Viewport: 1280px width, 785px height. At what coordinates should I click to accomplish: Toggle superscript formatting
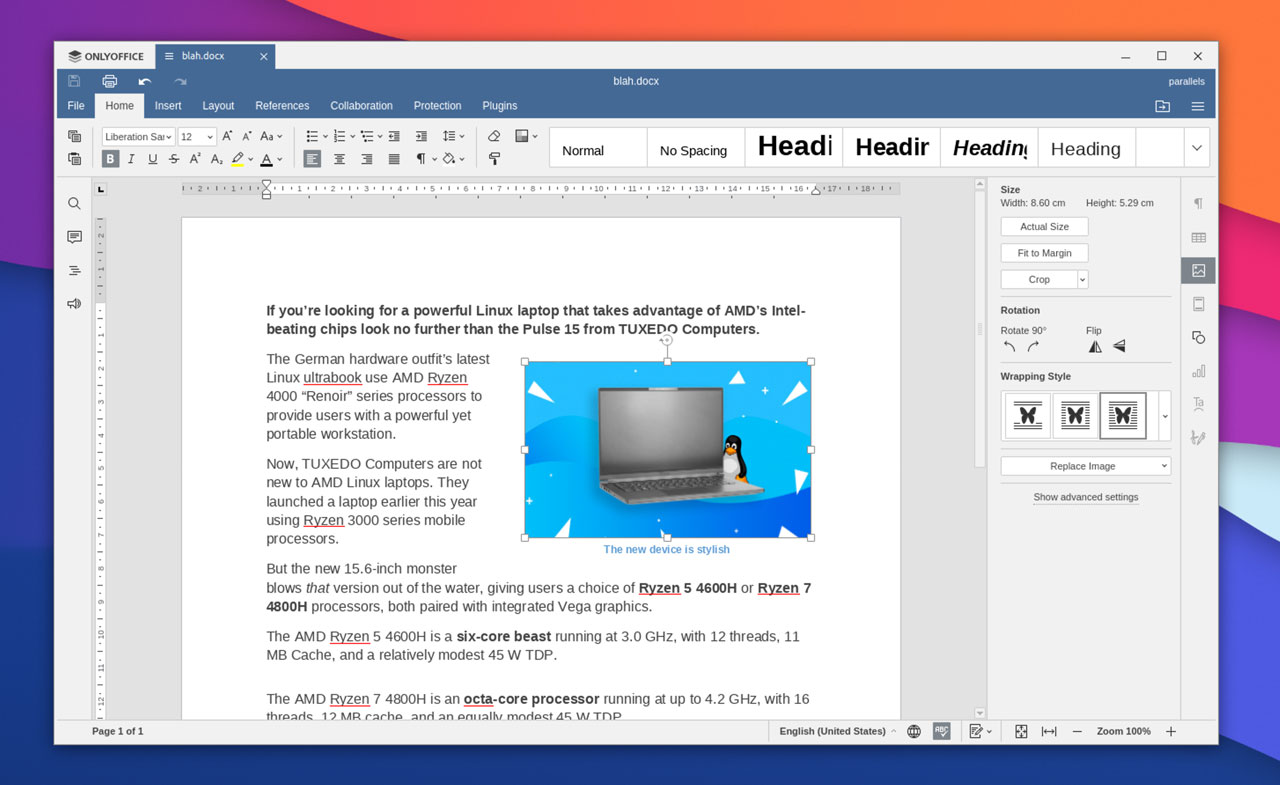pos(195,159)
